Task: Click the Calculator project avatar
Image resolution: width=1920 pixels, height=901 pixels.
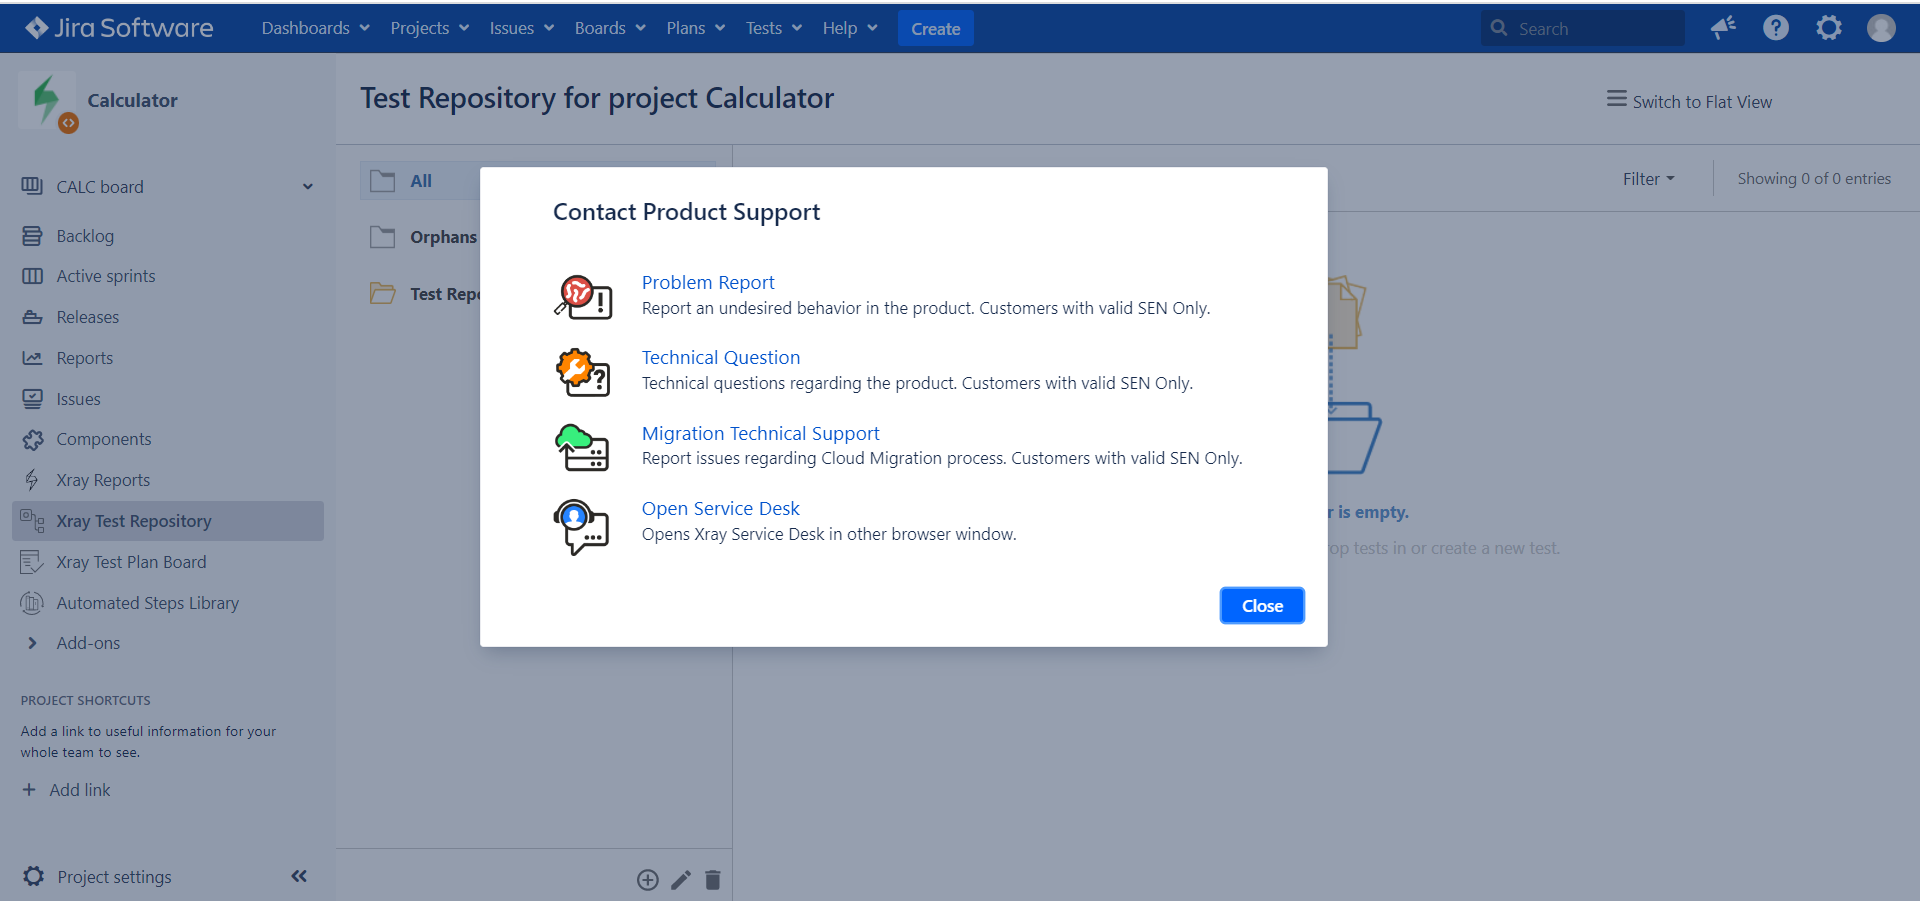Action: point(47,101)
